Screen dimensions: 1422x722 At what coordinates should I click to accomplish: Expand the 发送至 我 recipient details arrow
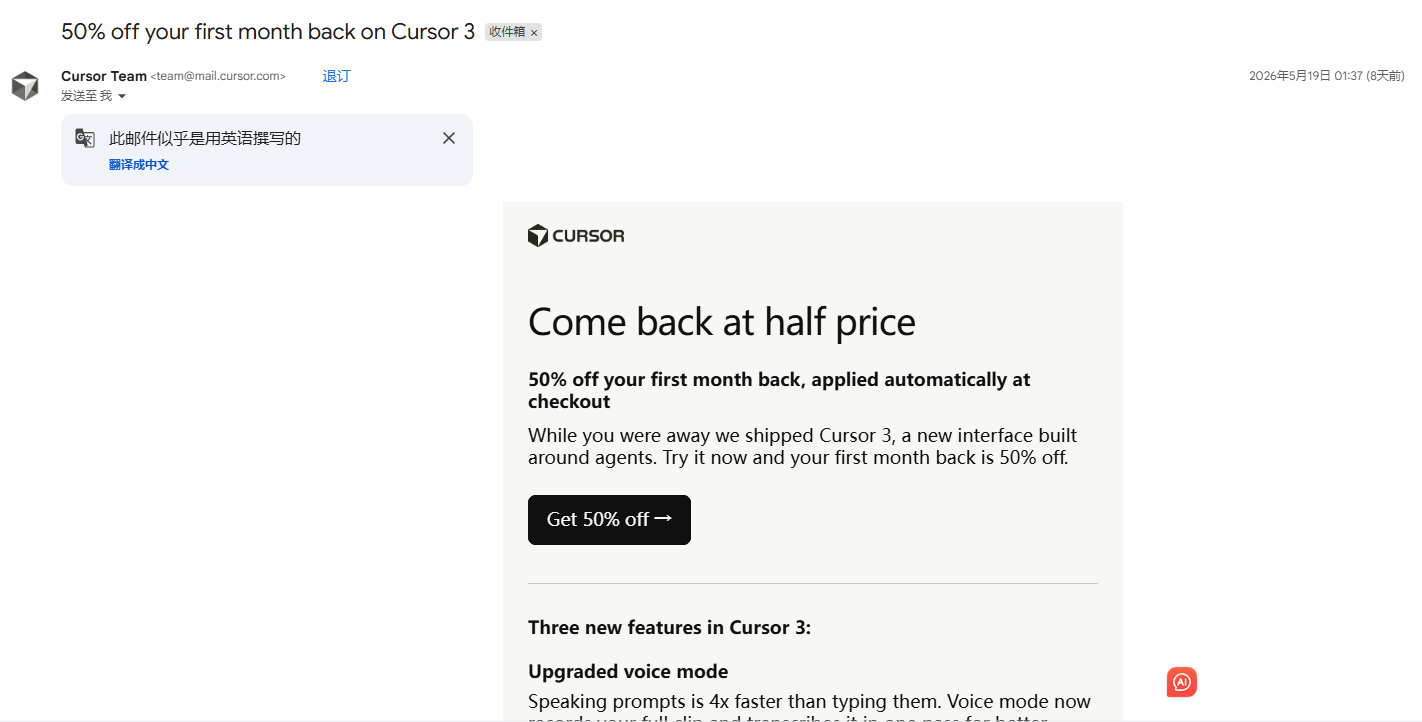click(122, 96)
